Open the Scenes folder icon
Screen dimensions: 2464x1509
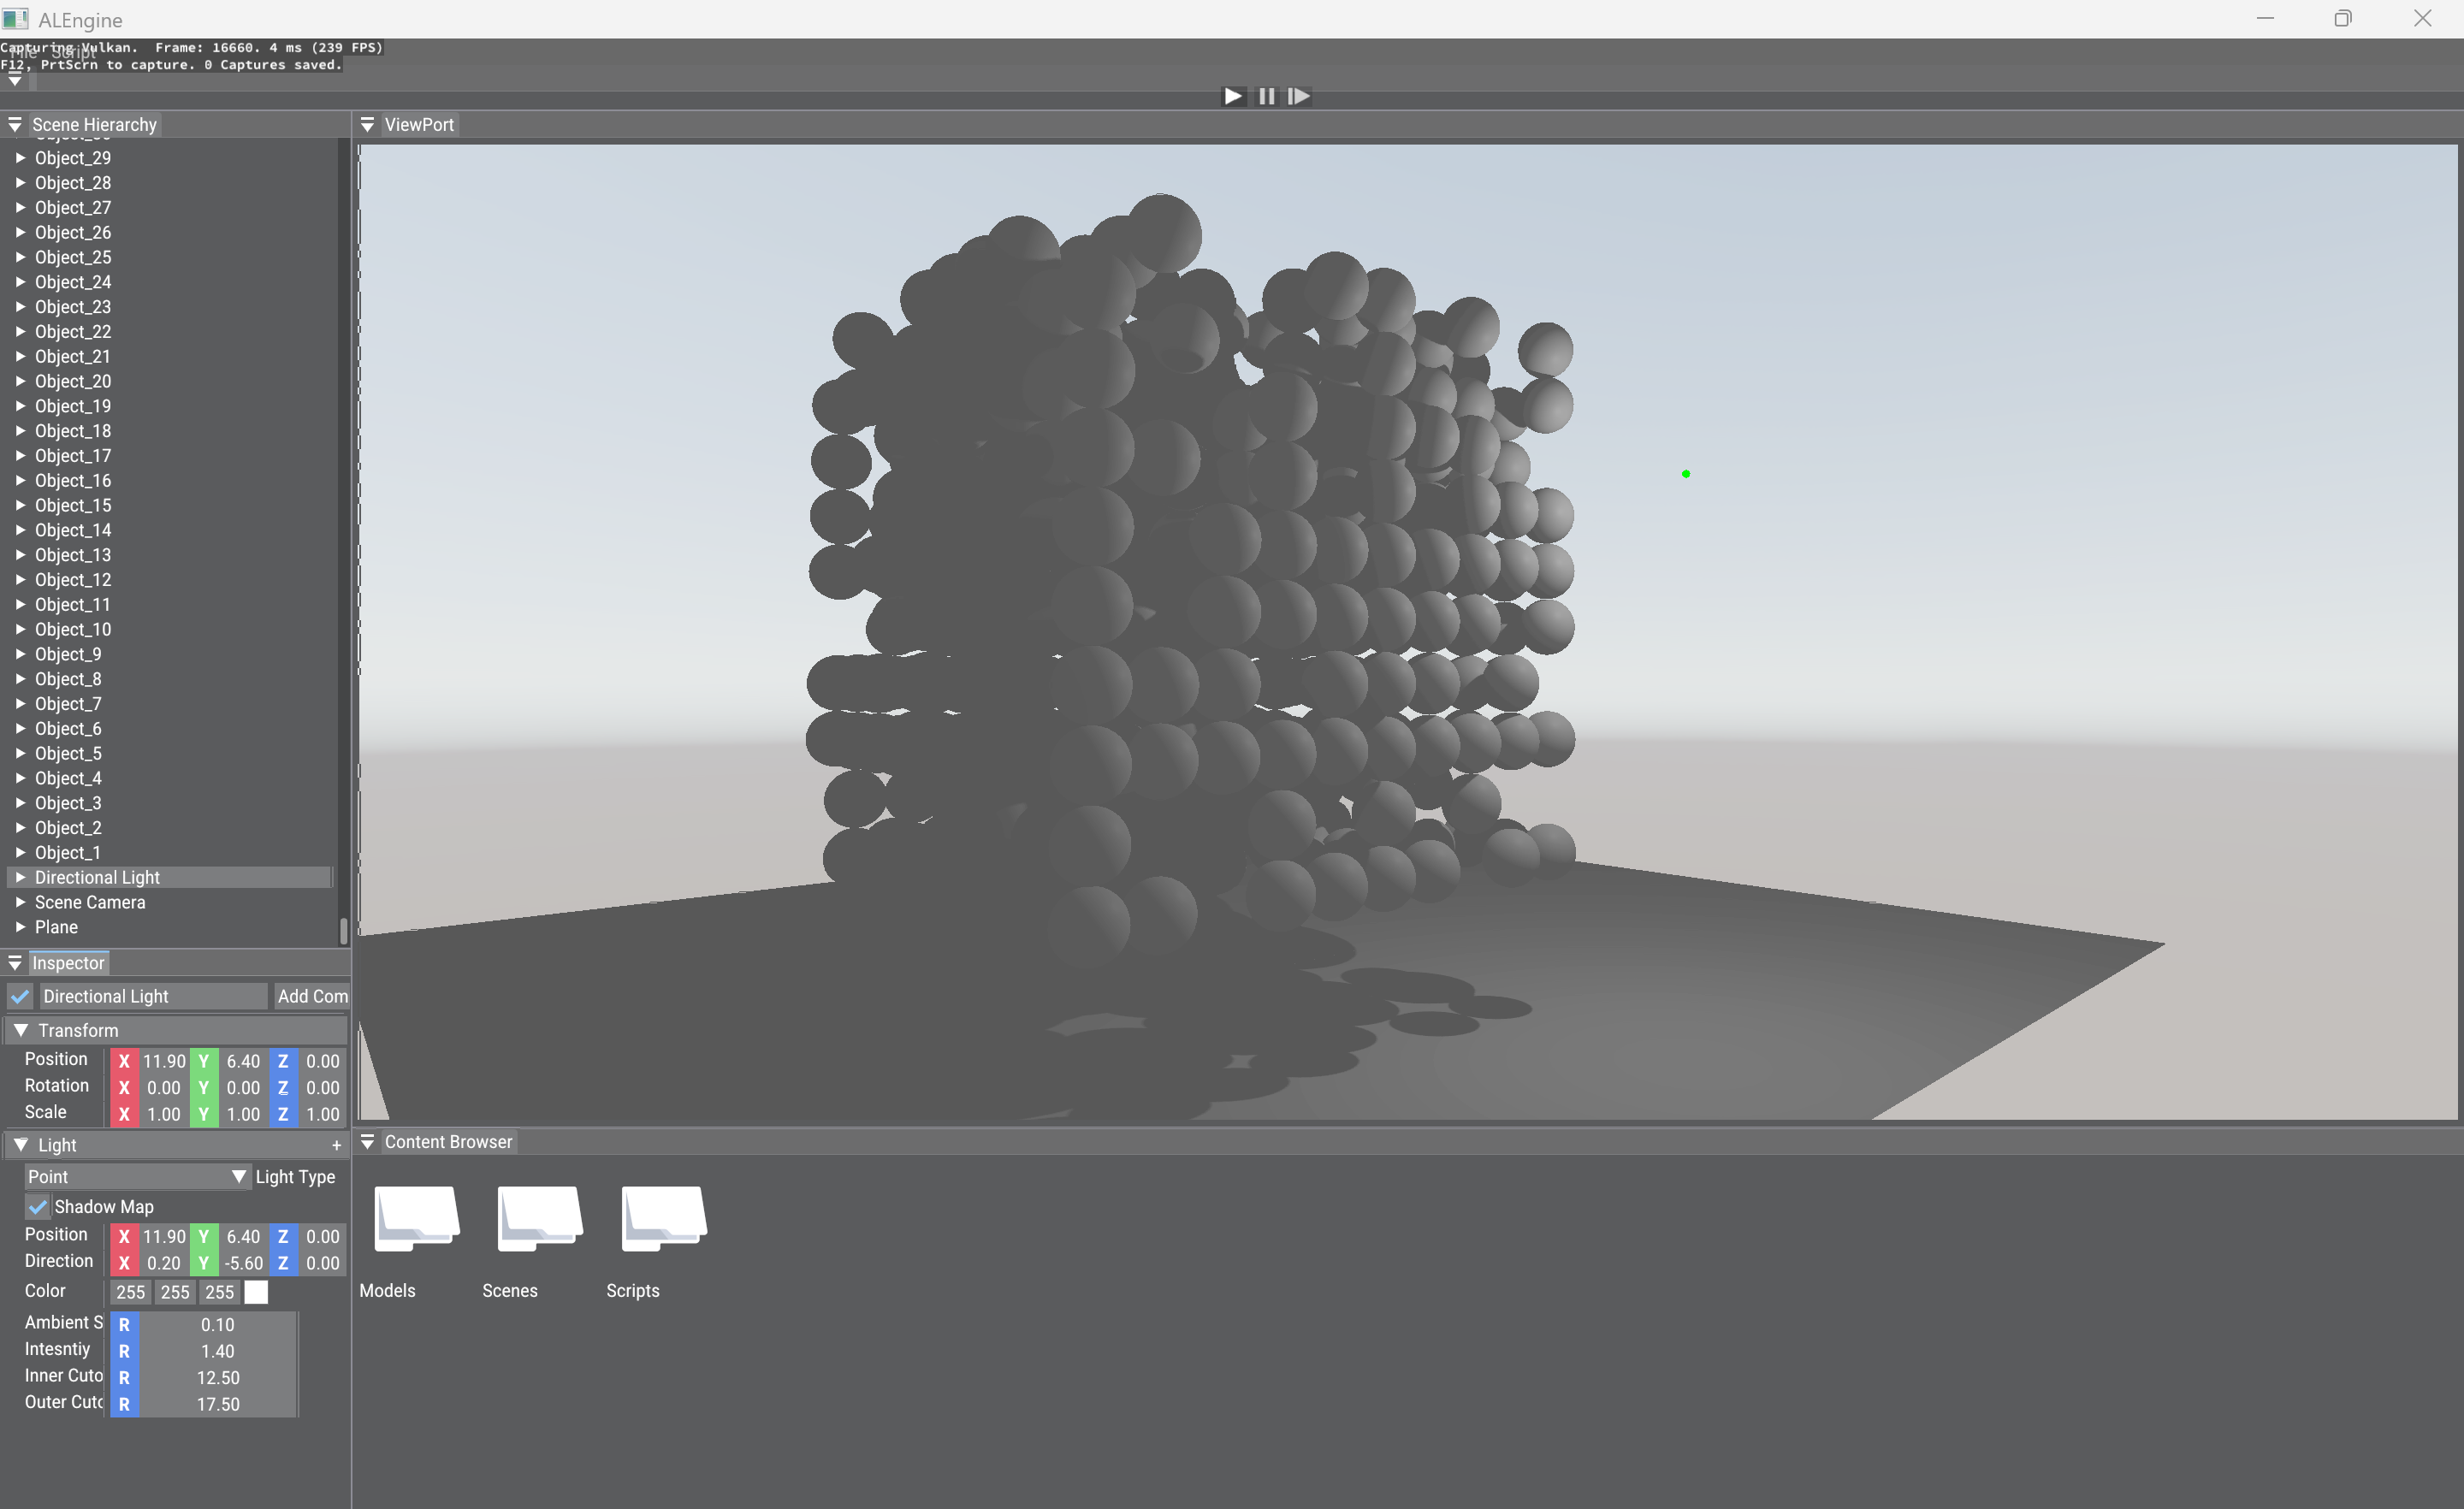[x=539, y=1217]
